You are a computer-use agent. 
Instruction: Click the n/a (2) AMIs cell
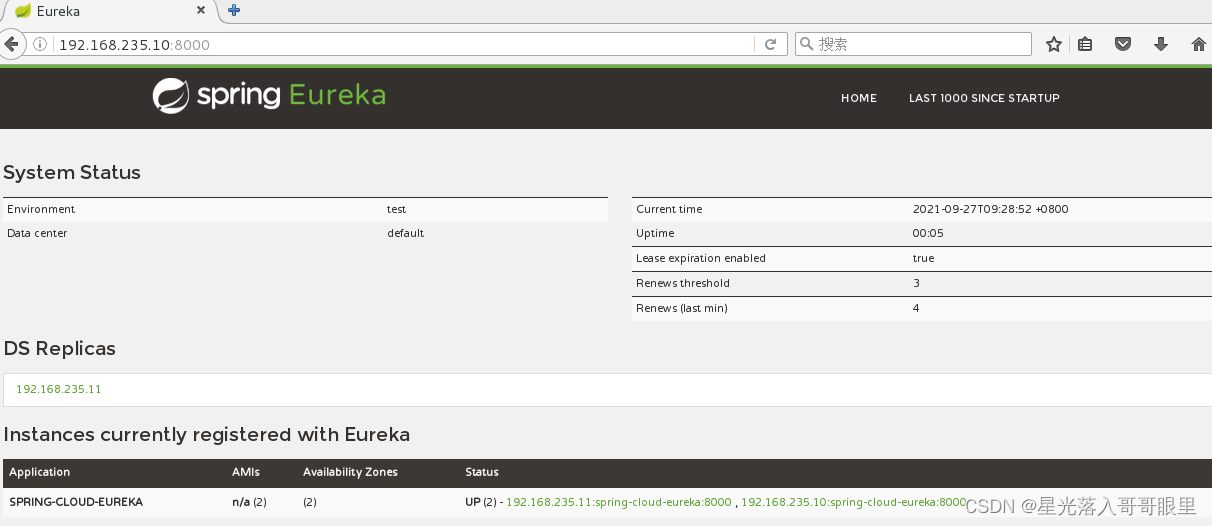click(x=249, y=502)
